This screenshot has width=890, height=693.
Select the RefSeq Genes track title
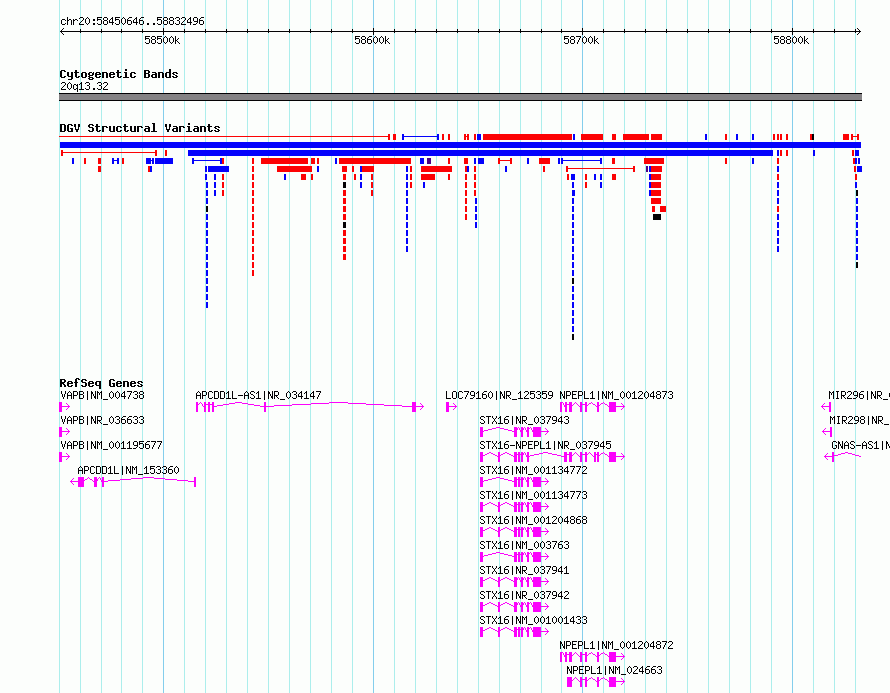point(101,383)
